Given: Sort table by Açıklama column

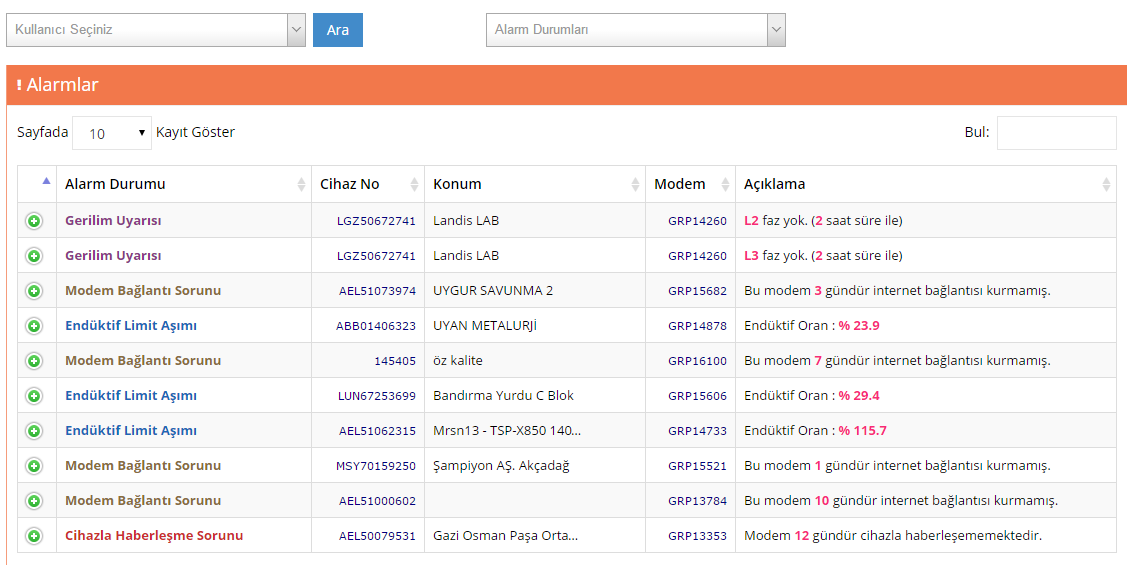Looking at the screenshot, I should pyautogui.click(x=926, y=184).
